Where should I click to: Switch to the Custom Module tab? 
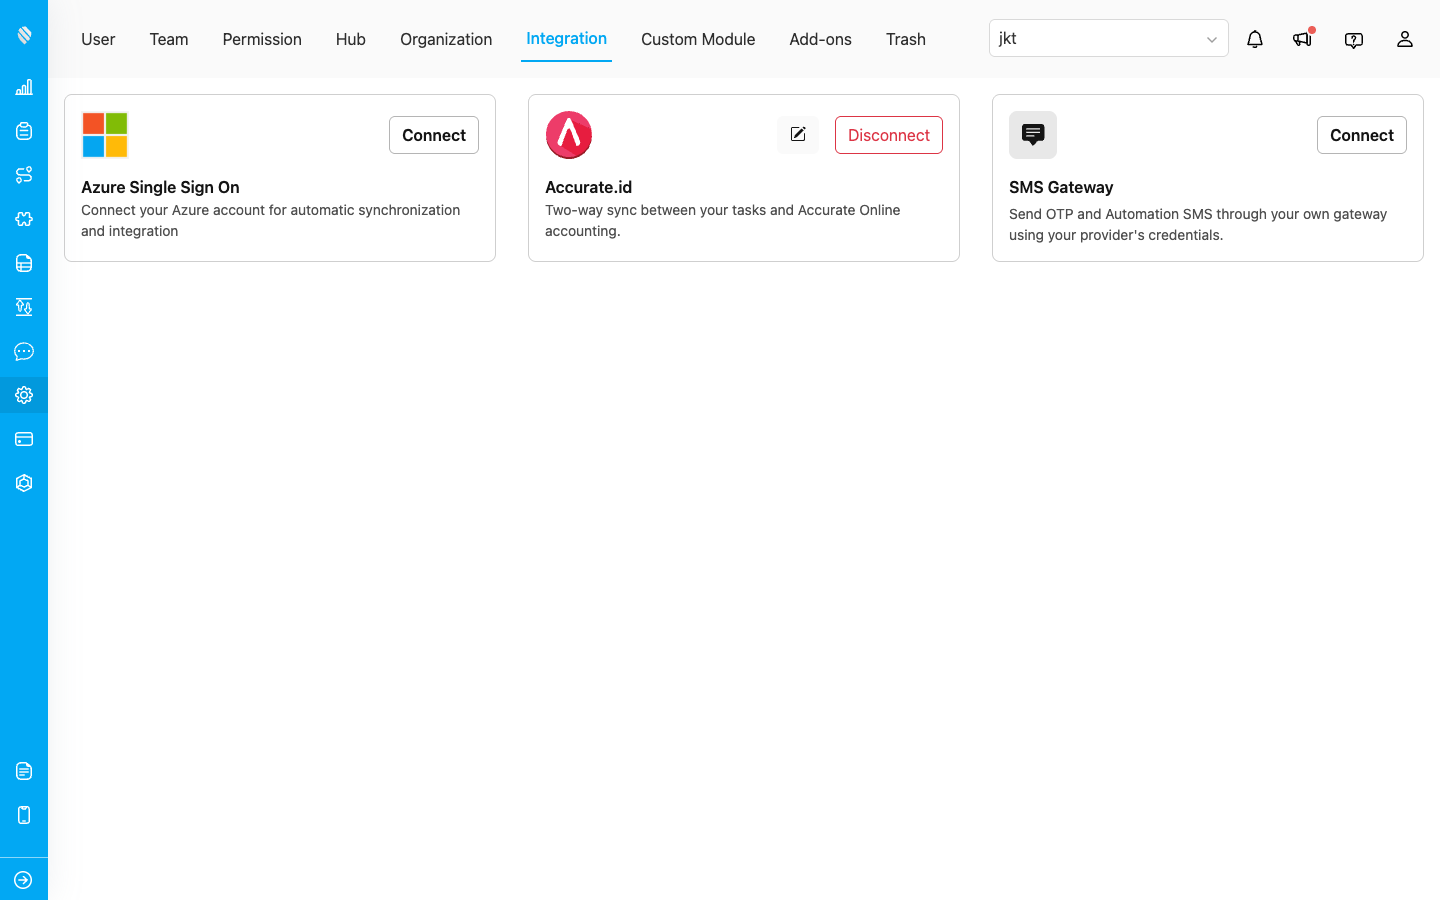coord(698,39)
